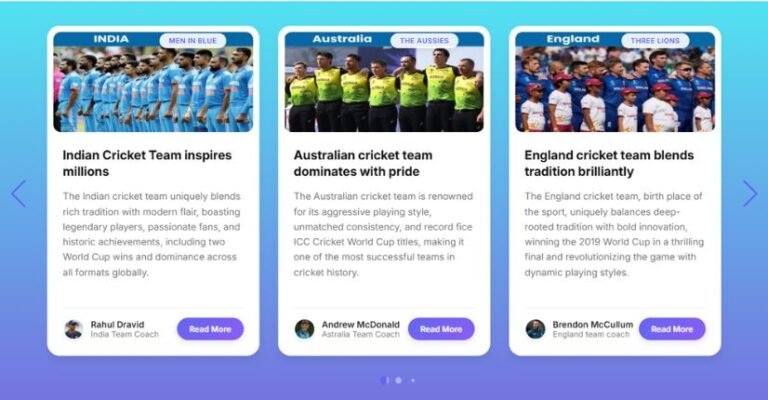The height and width of the screenshot is (400, 768).
Task: Open the Australia team photo
Action: [x=384, y=82]
